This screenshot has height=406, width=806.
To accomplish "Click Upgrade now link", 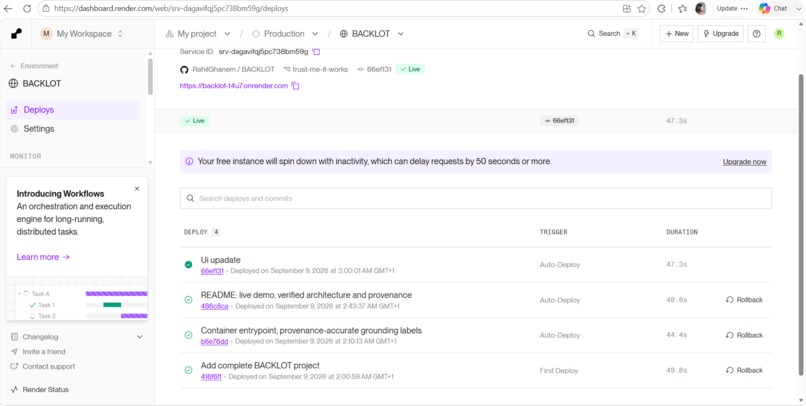I will (744, 162).
